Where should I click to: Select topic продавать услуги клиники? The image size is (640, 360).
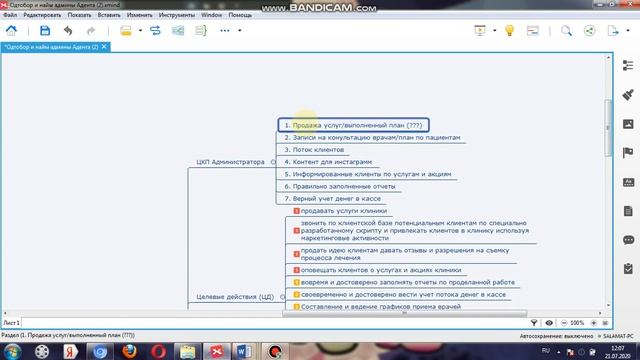tap(344, 211)
